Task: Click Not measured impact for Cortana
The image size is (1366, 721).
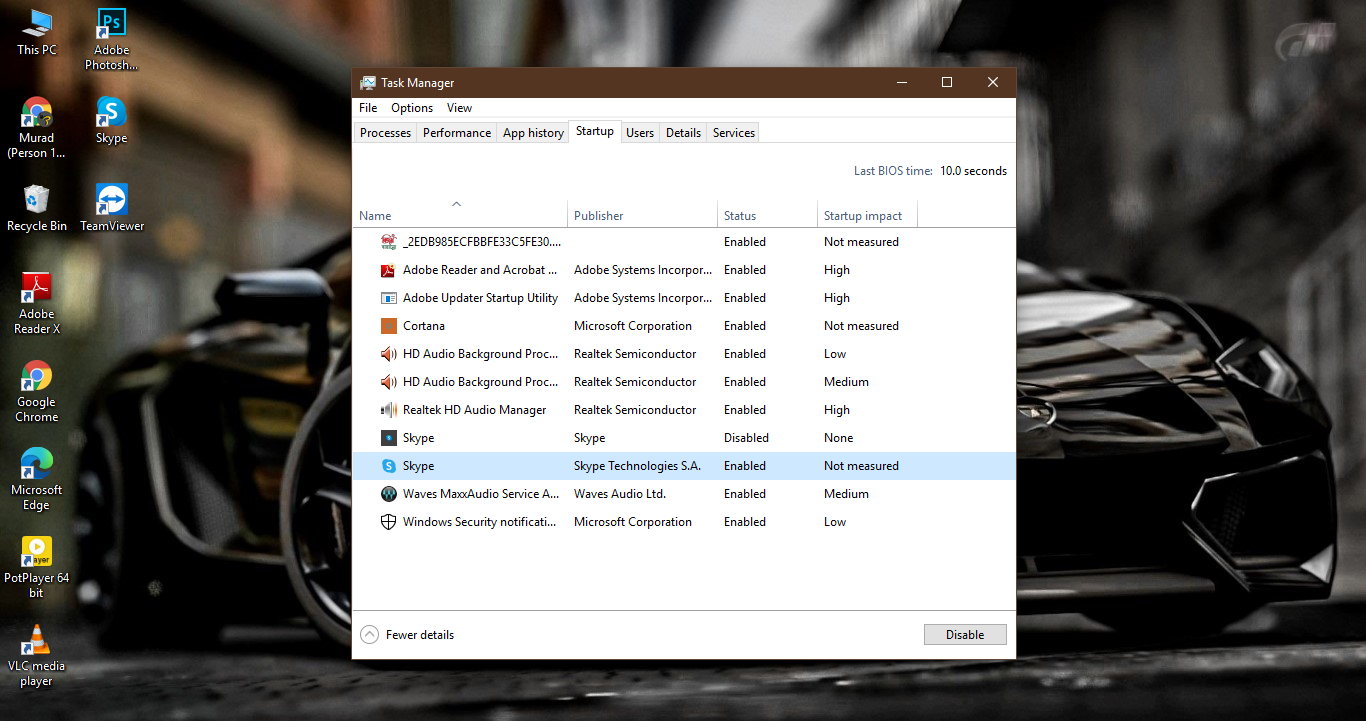Action: tap(861, 326)
